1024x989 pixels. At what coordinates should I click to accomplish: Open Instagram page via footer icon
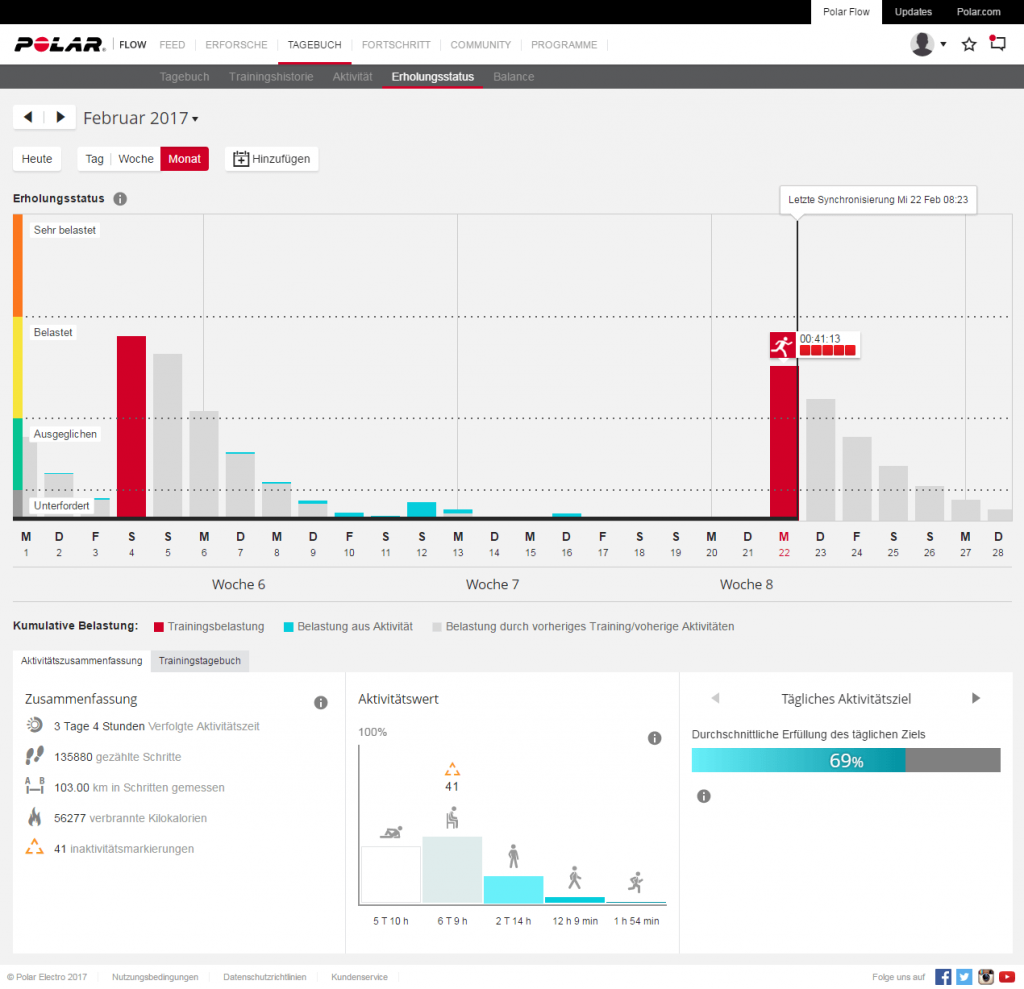pos(986,977)
